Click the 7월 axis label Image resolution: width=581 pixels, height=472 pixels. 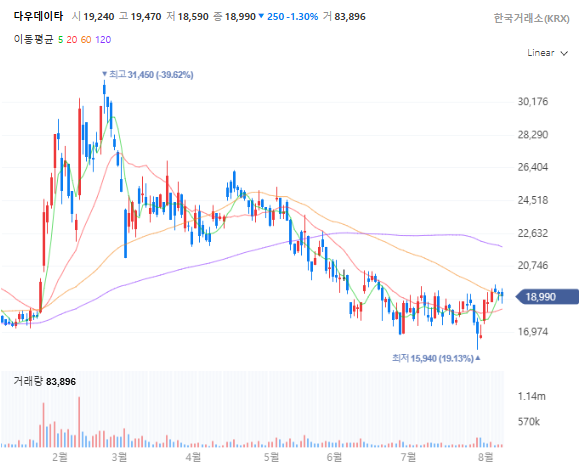[x=408, y=457]
